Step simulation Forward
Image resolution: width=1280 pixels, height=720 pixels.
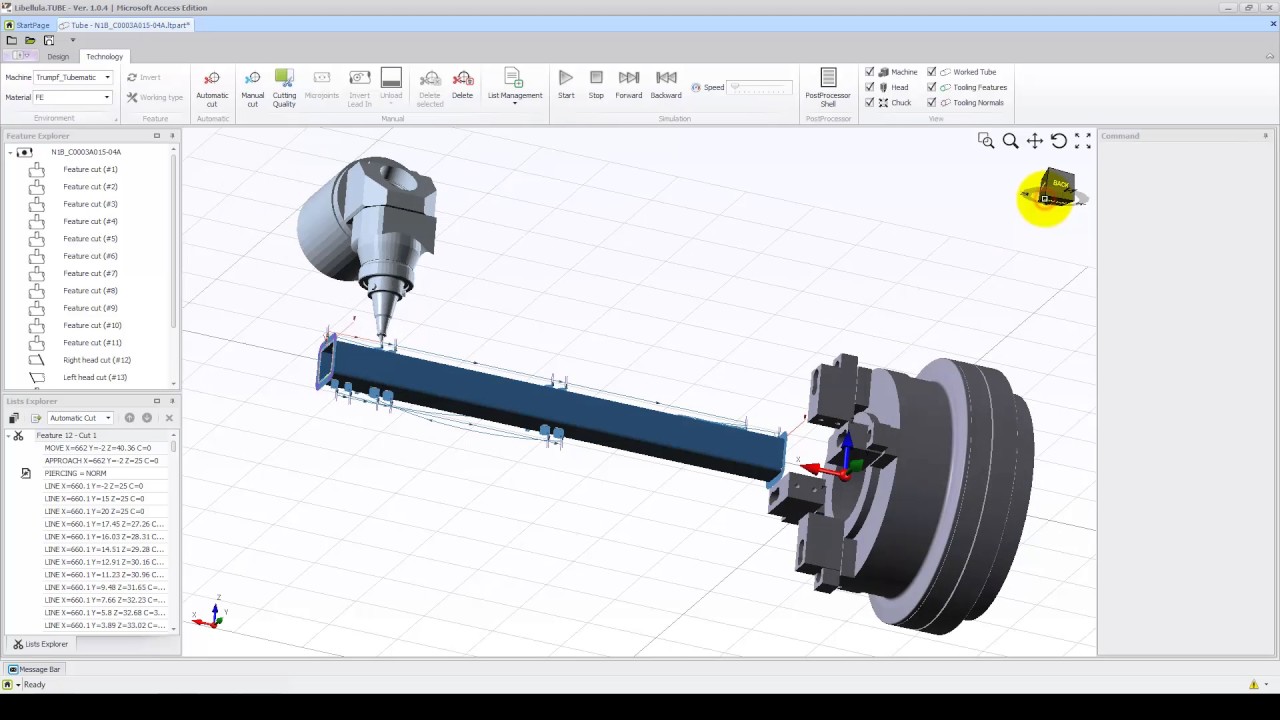629,85
